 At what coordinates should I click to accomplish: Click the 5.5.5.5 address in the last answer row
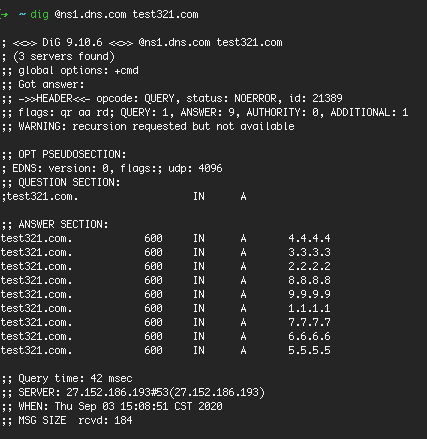pyautogui.click(x=309, y=350)
